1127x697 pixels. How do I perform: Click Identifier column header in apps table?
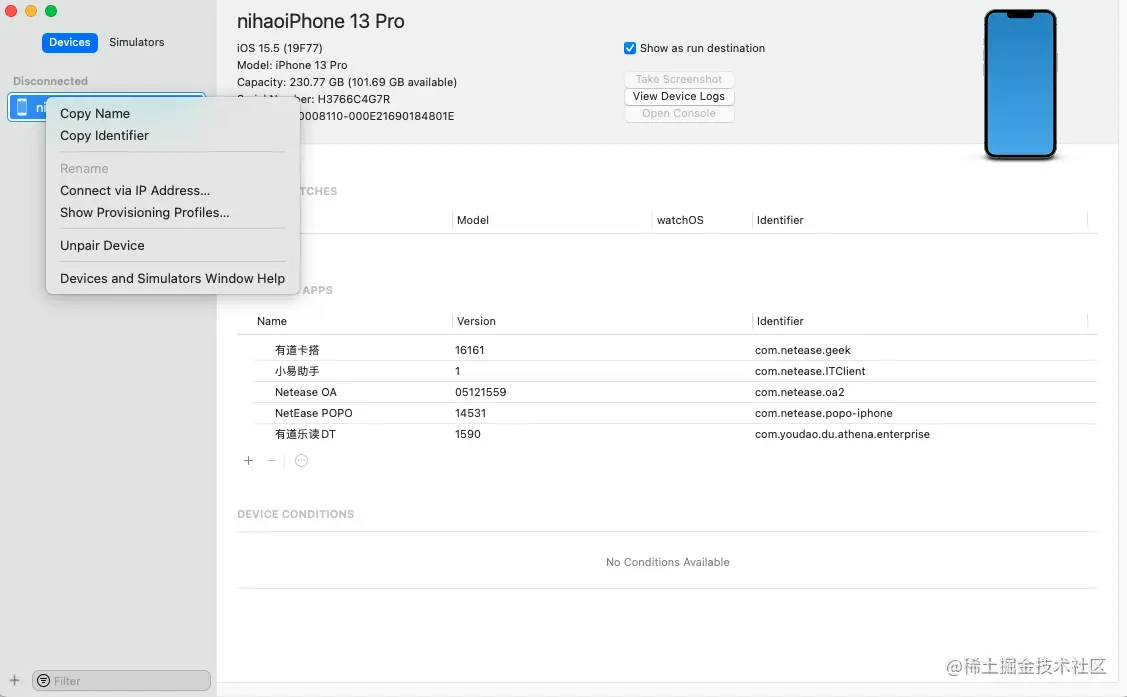pos(780,321)
